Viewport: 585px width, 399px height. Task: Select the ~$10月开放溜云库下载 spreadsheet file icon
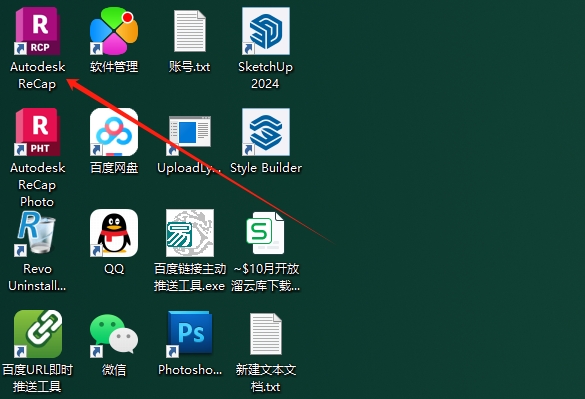[266, 233]
